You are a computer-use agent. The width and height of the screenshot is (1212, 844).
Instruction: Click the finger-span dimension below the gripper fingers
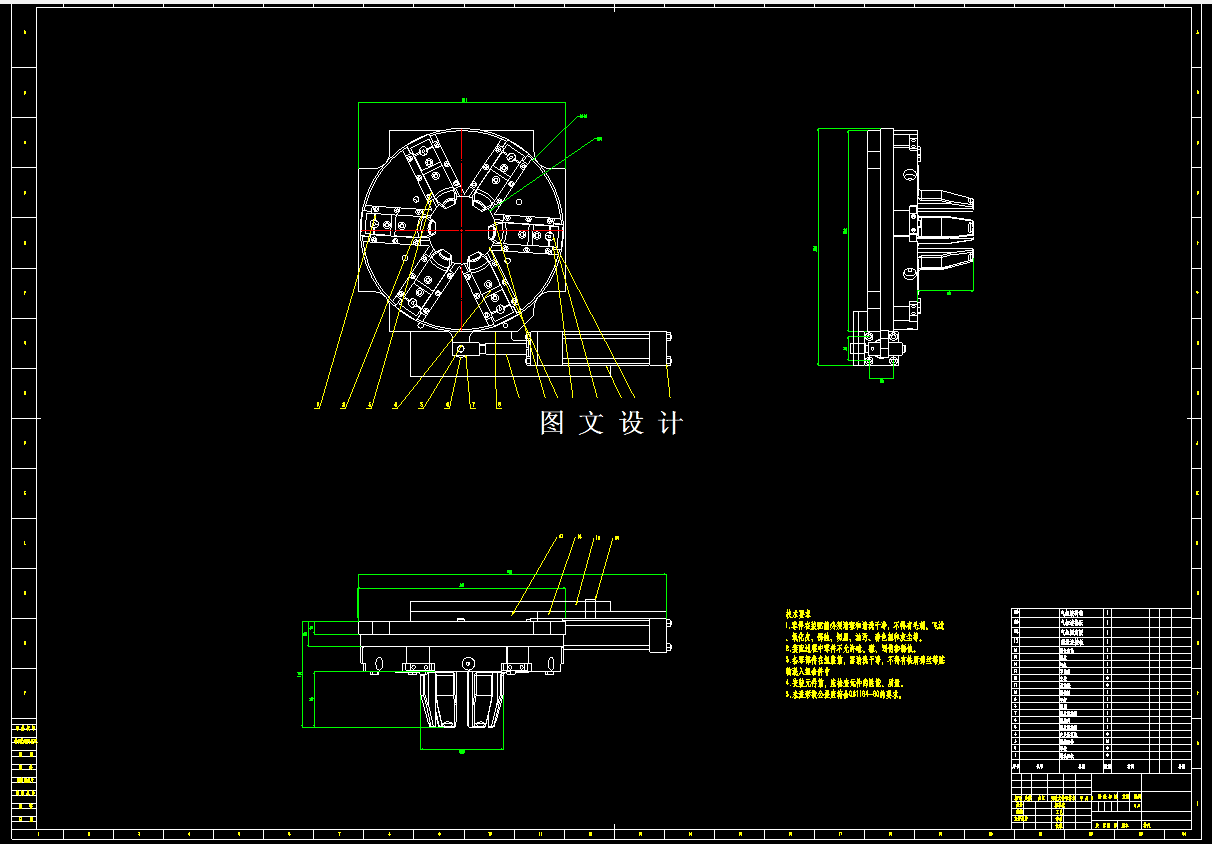[x=462, y=749]
